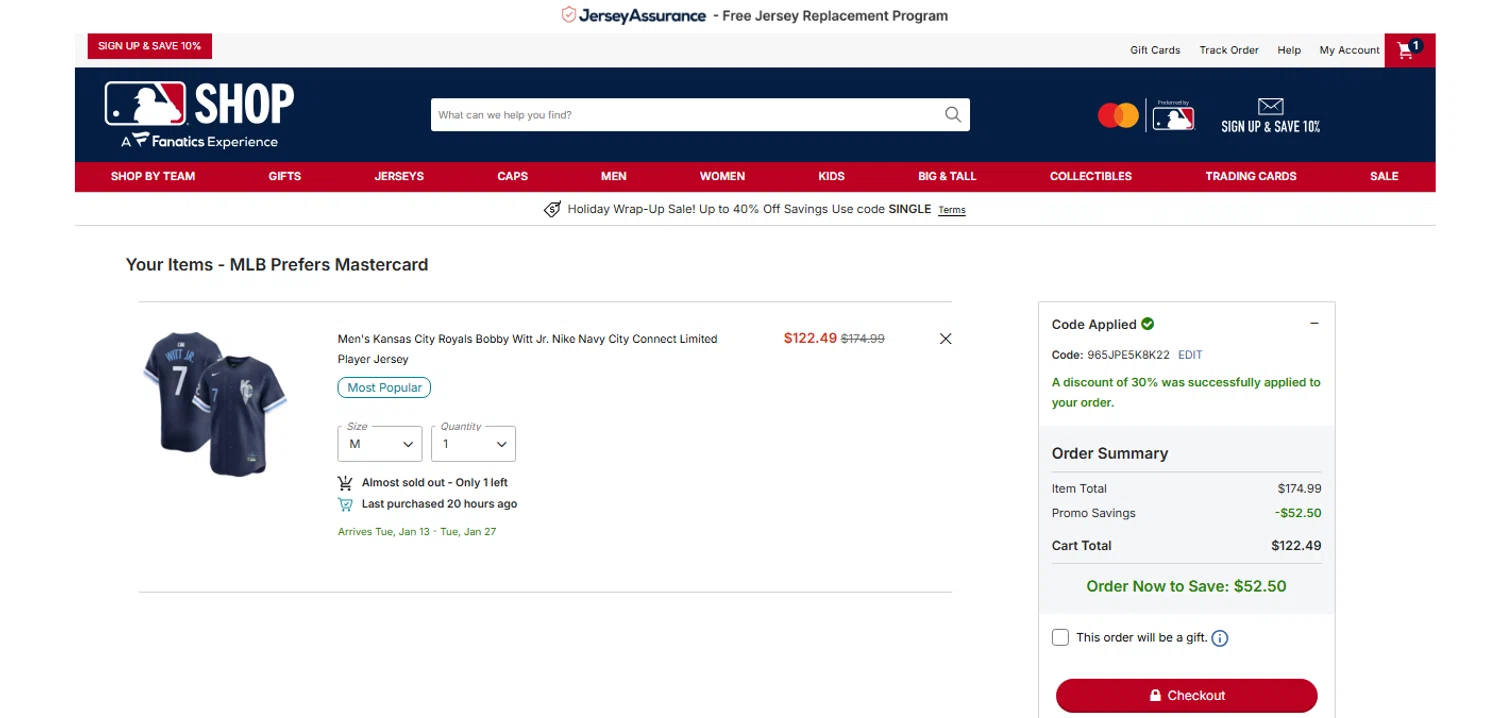
Task: Click the gift info icon
Action: (x=1219, y=638)
